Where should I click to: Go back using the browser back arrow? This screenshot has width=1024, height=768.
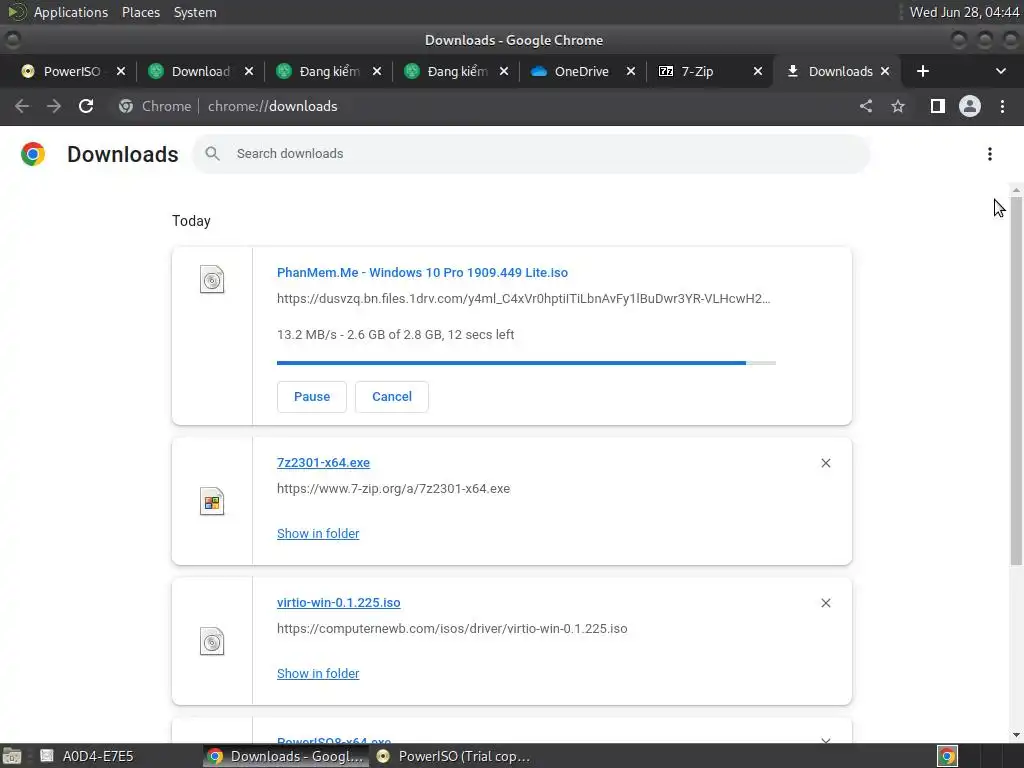point(22,106)
